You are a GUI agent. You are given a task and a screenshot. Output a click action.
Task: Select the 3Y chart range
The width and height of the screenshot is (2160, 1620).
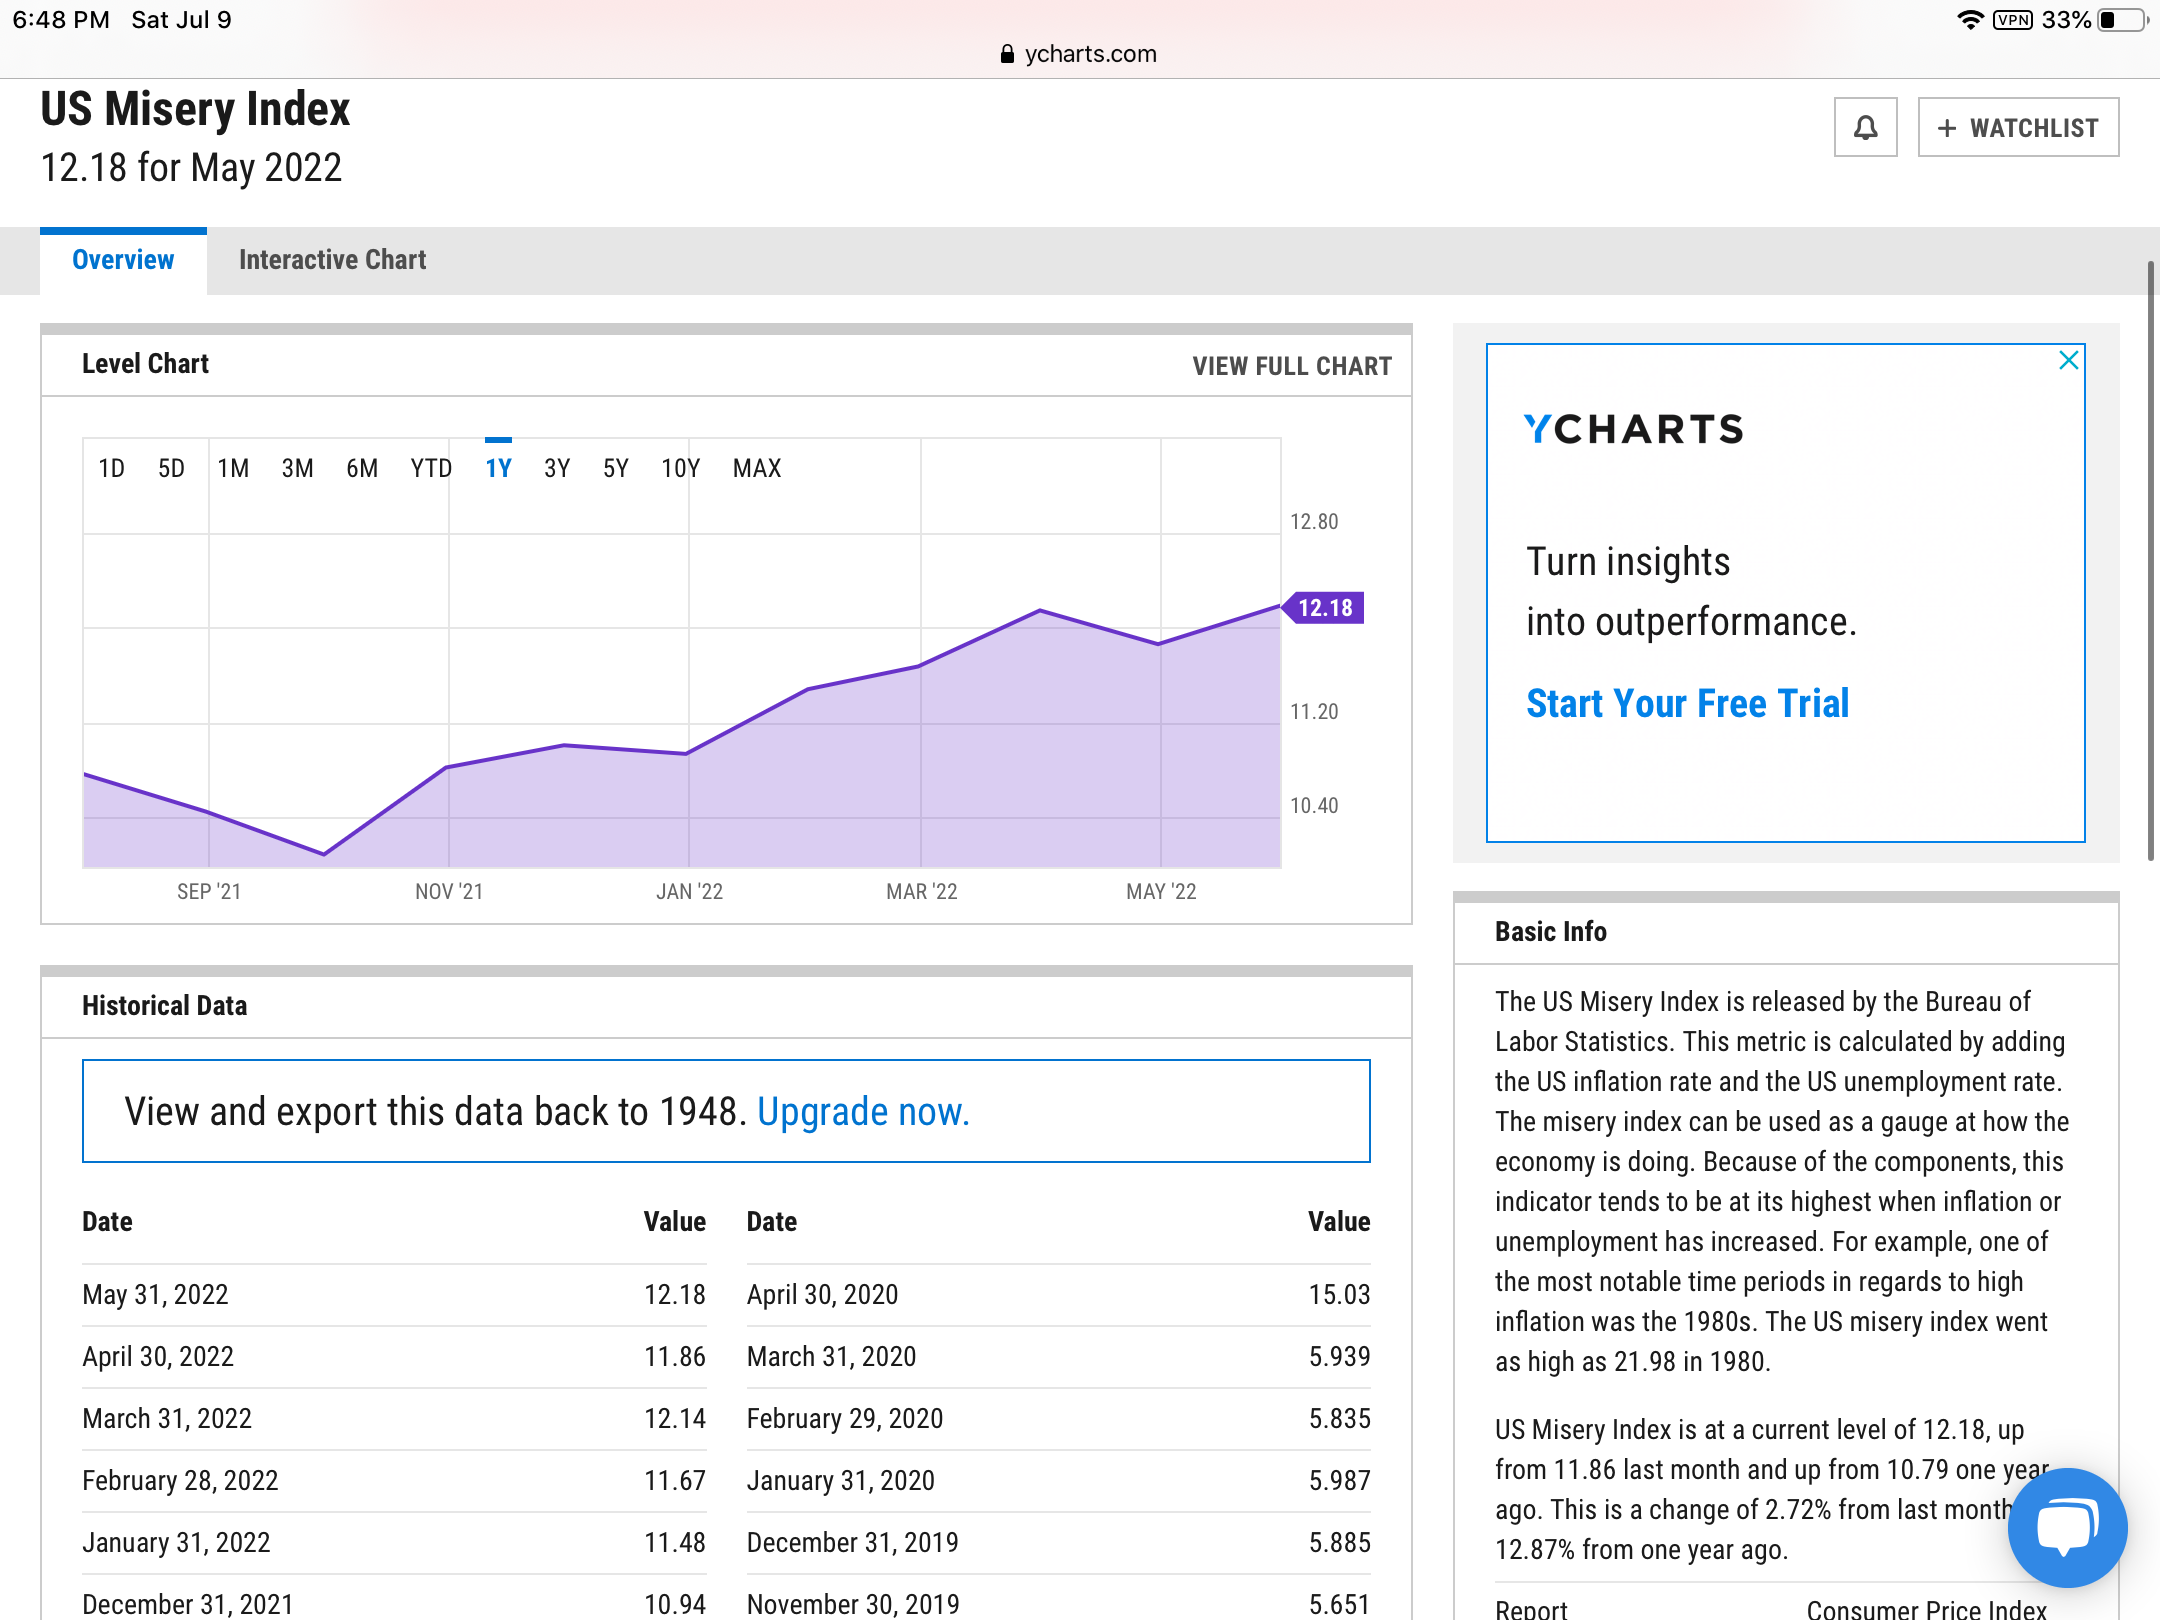(557, 468)
